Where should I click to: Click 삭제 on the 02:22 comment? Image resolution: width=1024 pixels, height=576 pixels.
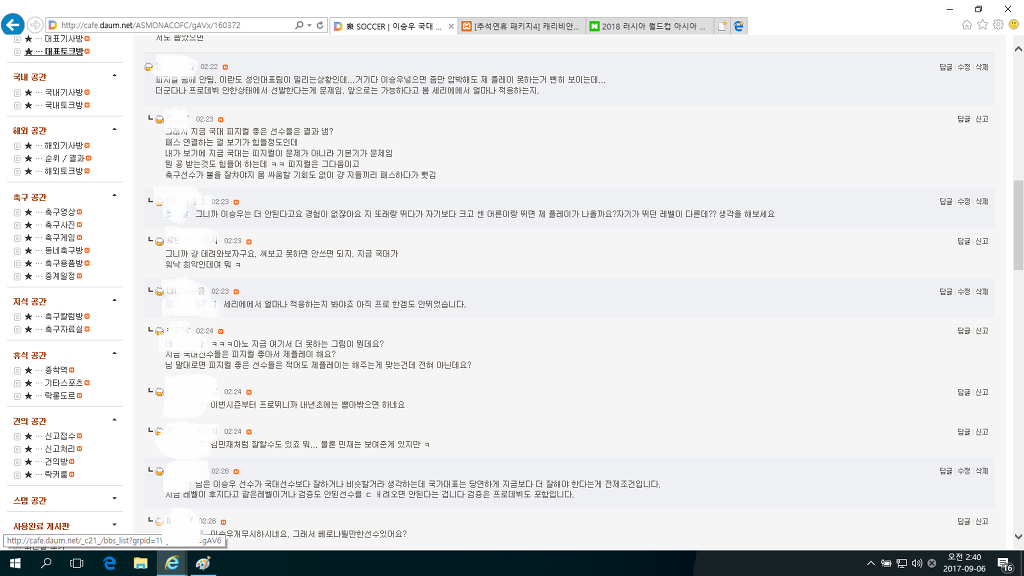point(982,67)
